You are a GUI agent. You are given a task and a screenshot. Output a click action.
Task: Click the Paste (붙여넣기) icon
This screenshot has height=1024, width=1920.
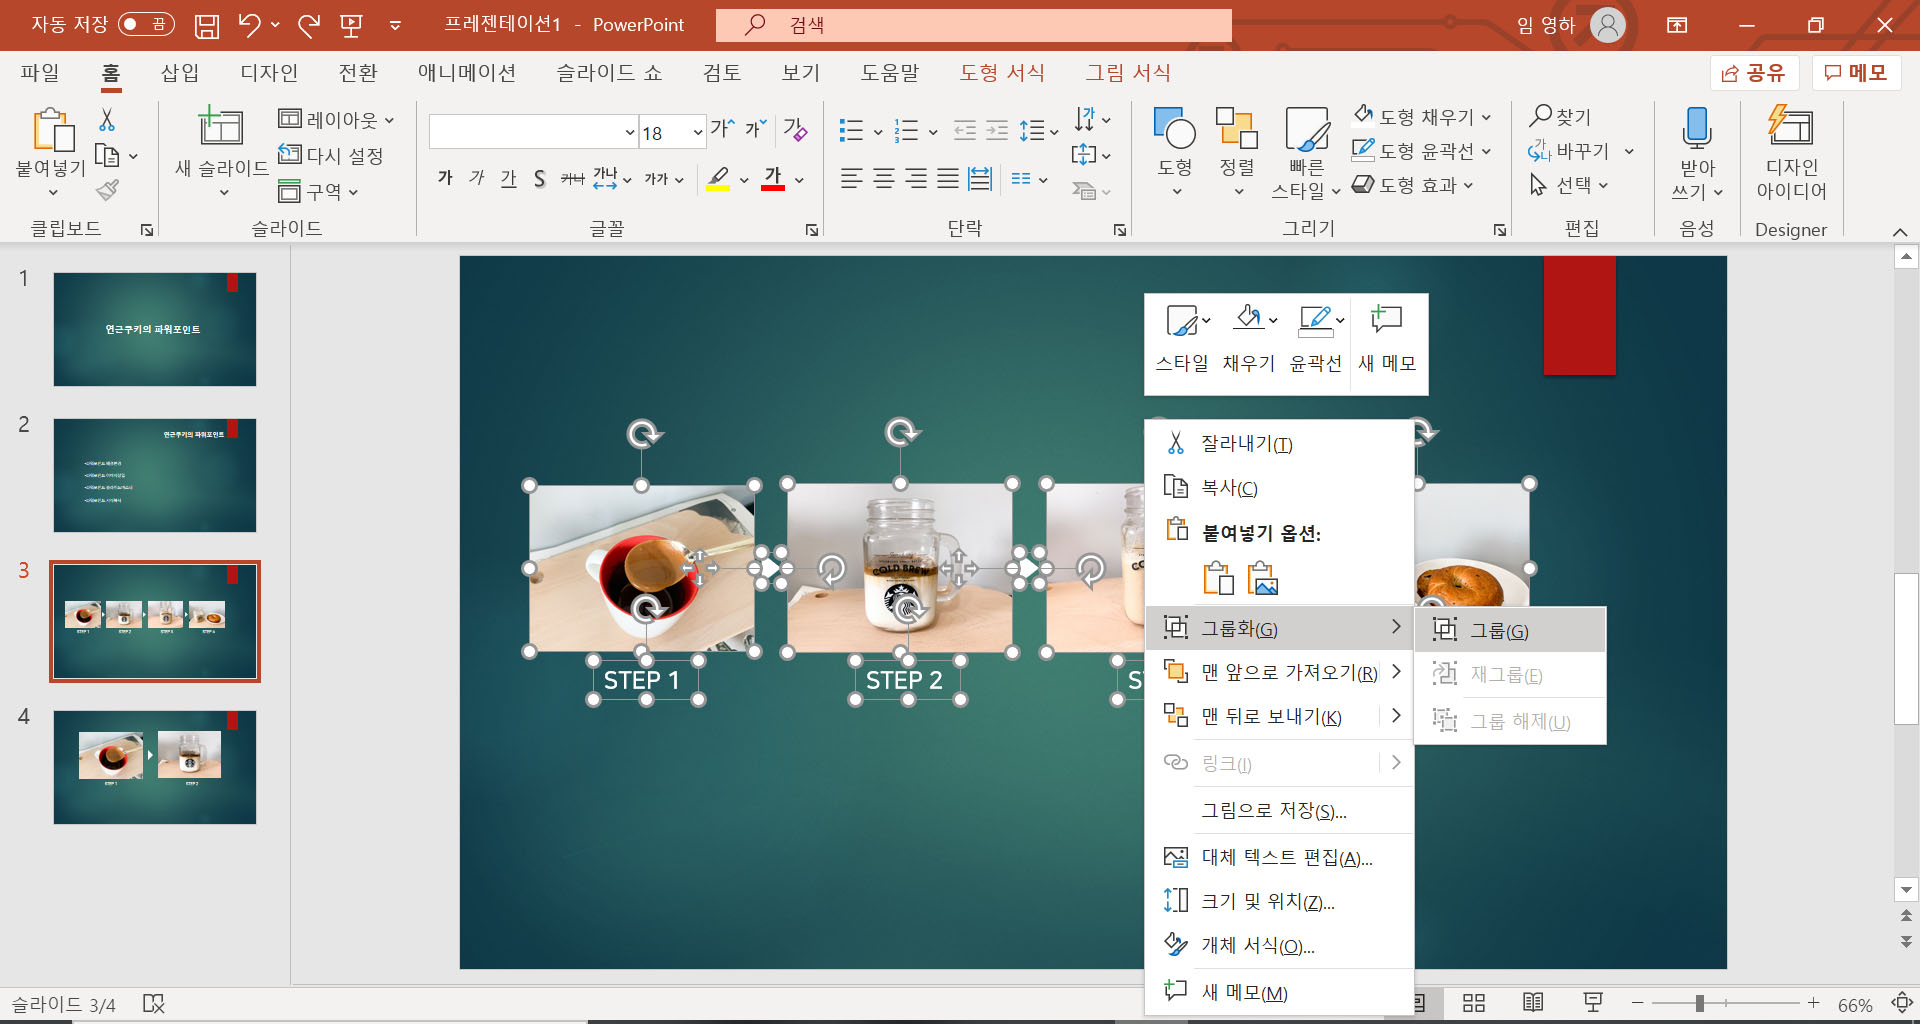52,131
